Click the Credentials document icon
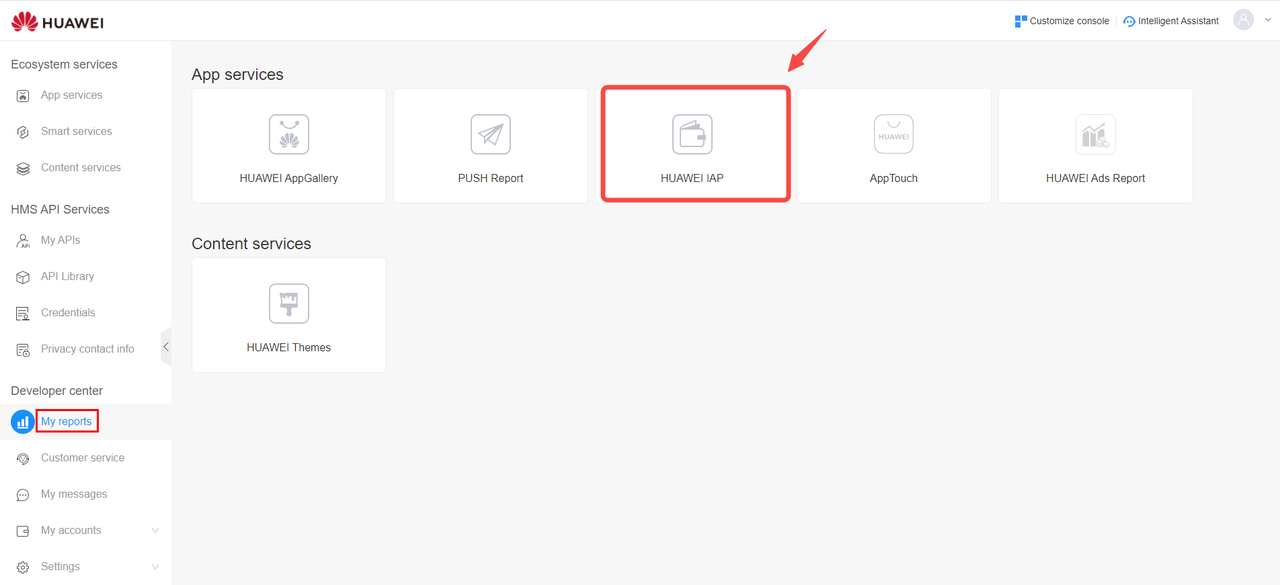 [x=23, y=313]
